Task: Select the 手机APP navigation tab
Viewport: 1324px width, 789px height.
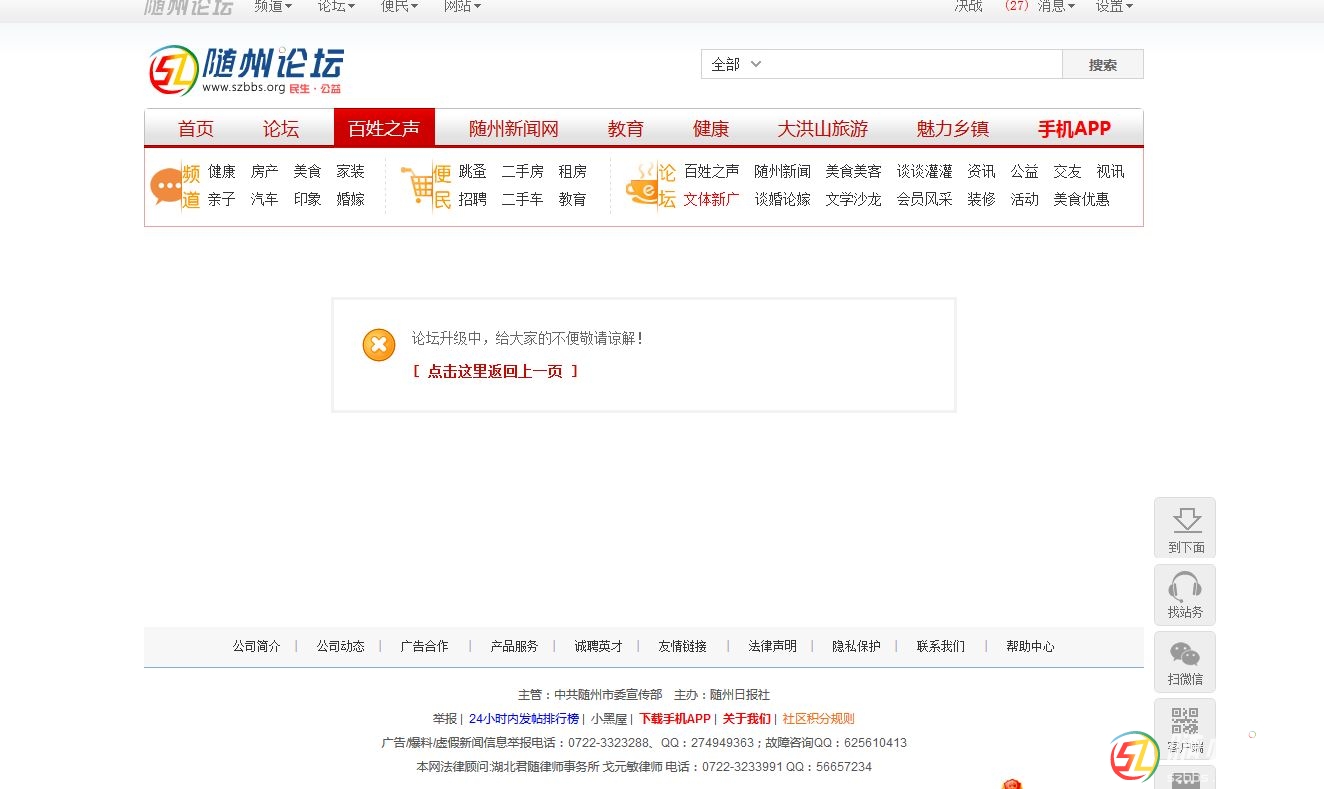Action: coord(1074,129)
